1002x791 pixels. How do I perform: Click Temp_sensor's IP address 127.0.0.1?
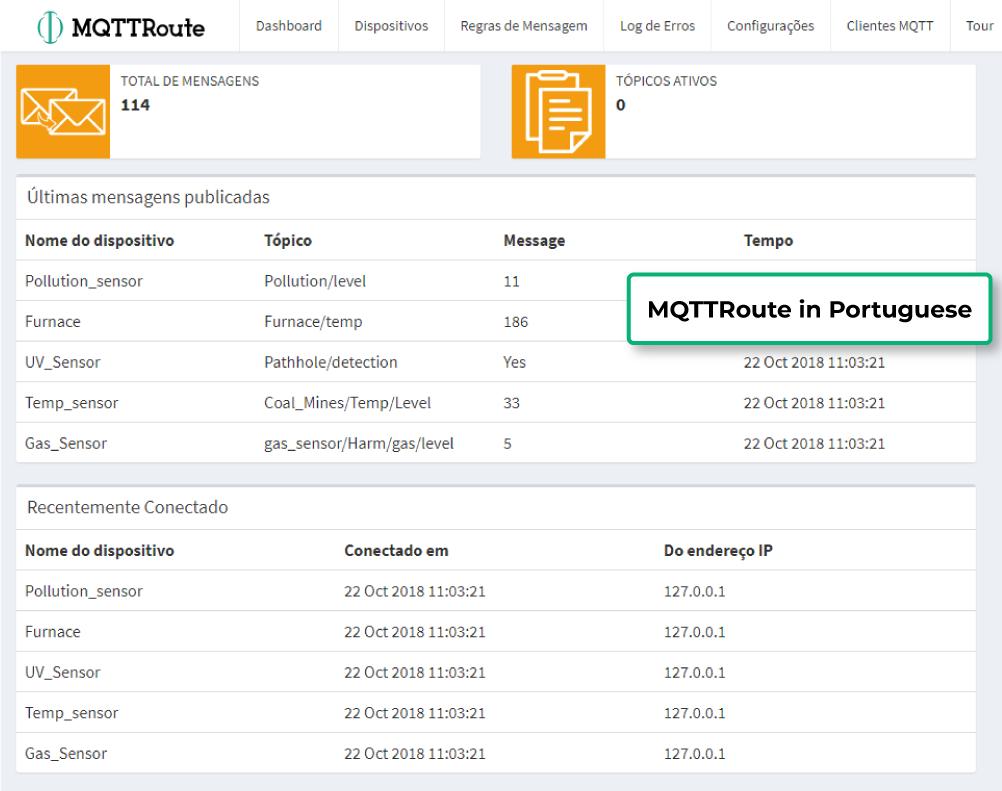pos(695,713)
